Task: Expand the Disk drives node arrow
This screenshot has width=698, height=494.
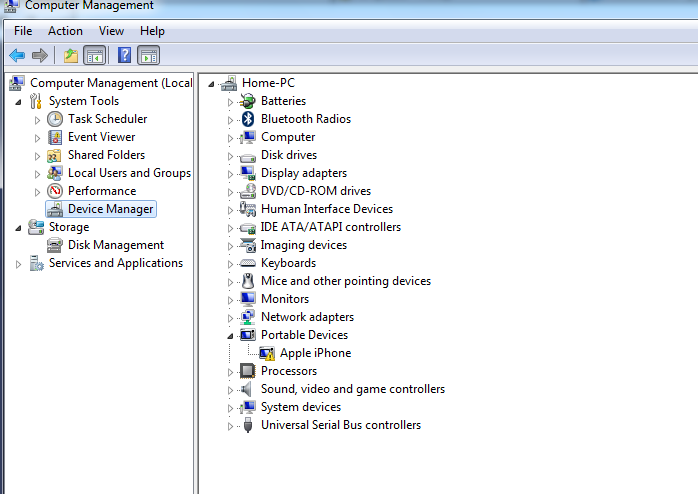Action: click(230, 156)
